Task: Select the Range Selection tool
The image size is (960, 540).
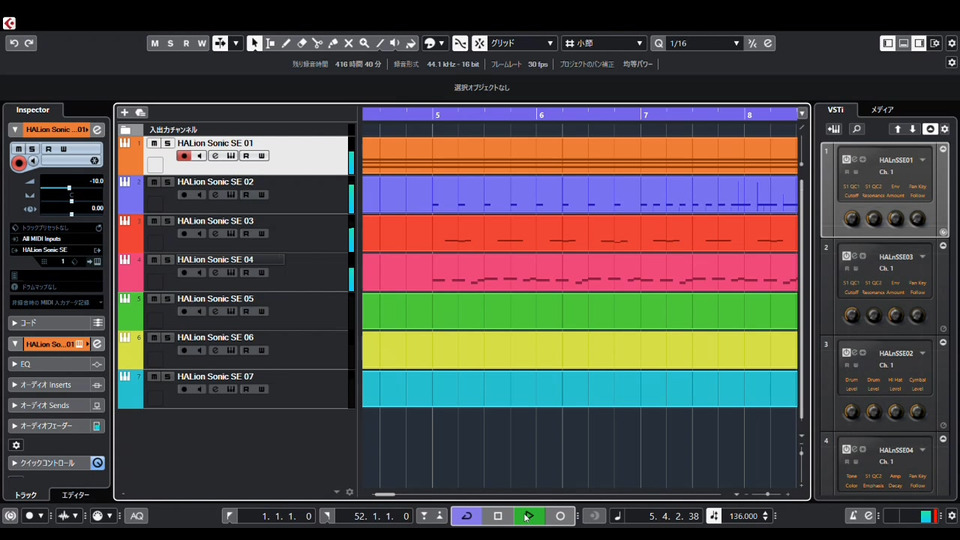Action: 270,43
